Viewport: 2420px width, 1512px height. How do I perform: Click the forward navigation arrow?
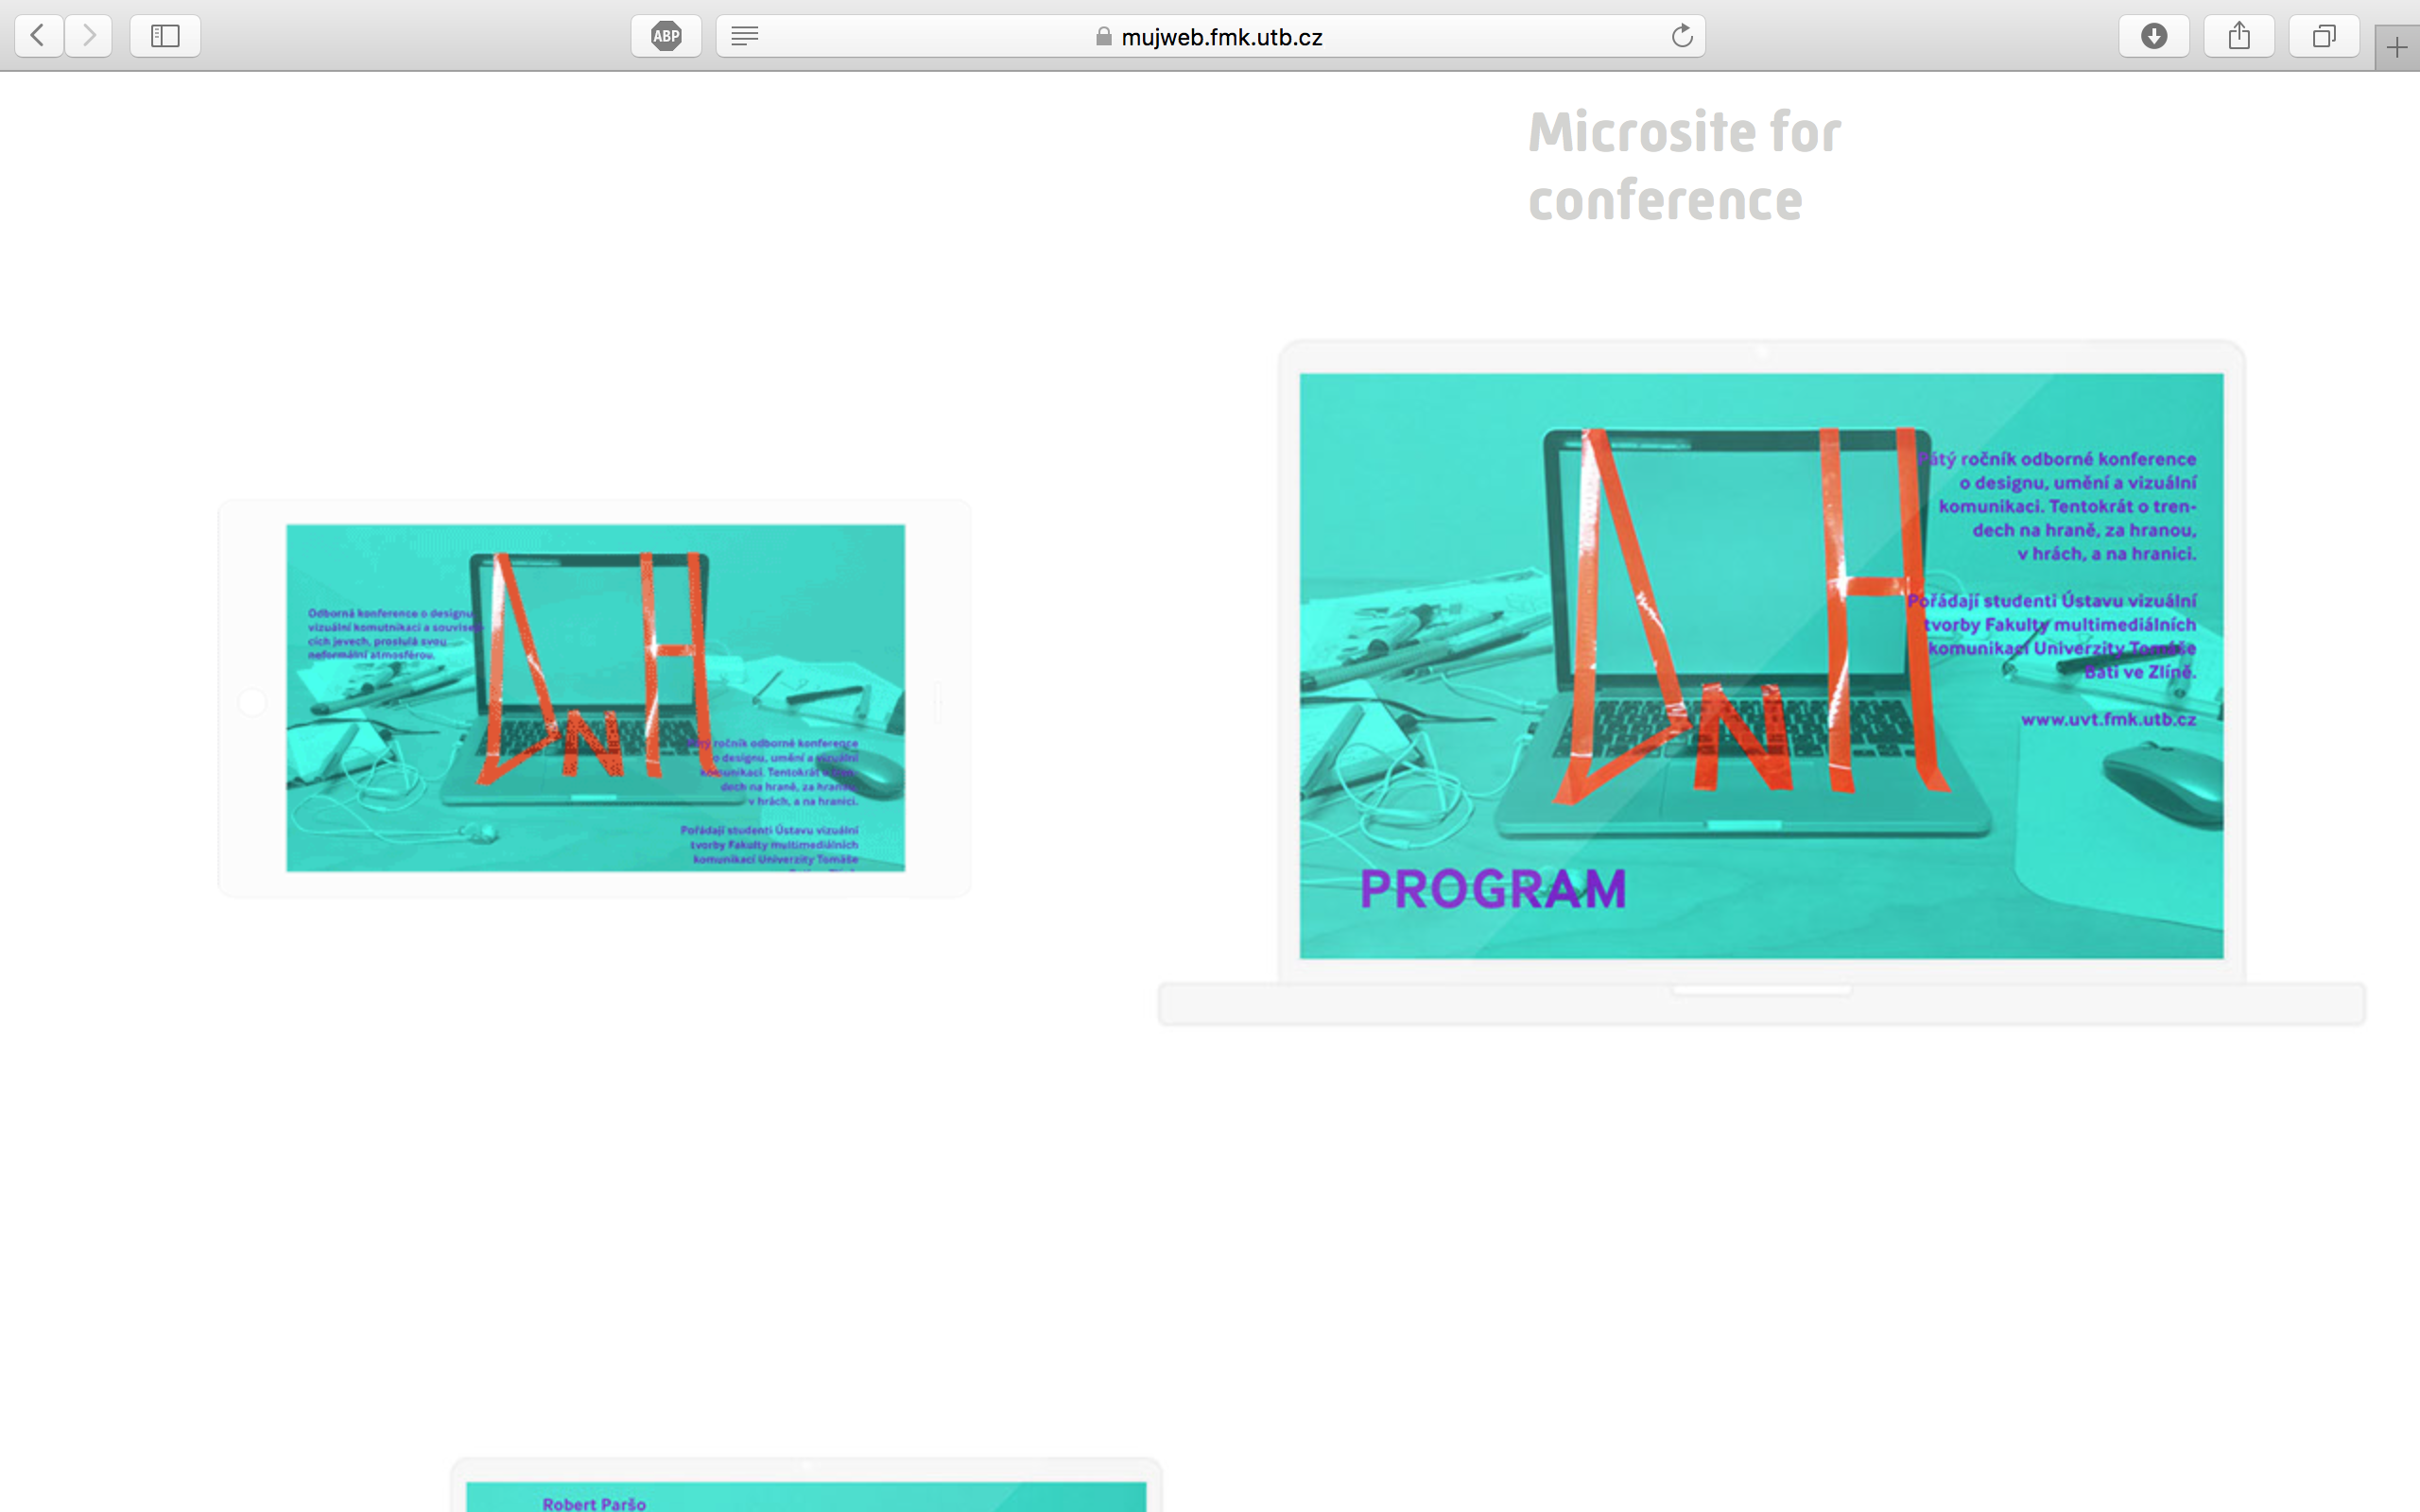pos(89,36)
